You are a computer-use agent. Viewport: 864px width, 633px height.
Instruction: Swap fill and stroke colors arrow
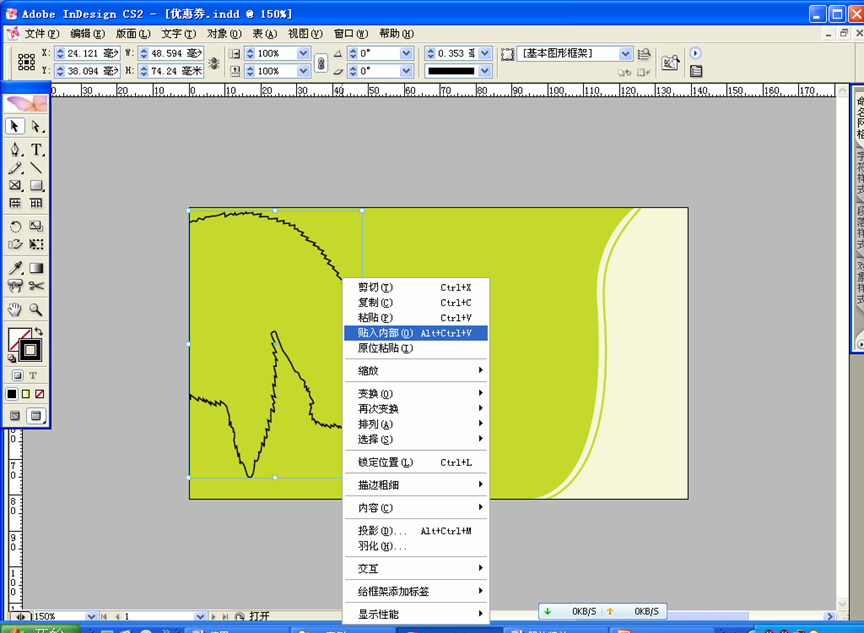[38, 332]
